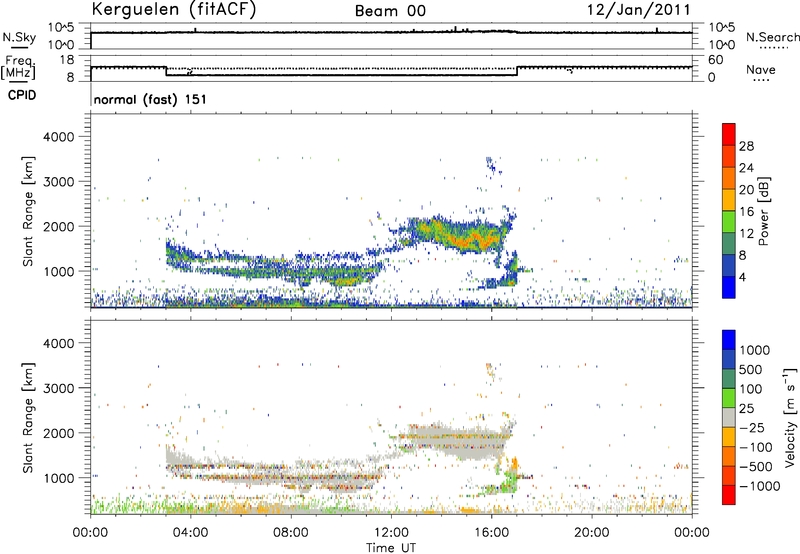Click the yellow-orange 16–20 dB Power color segment
800x554 pixels.
click(729, 200)
